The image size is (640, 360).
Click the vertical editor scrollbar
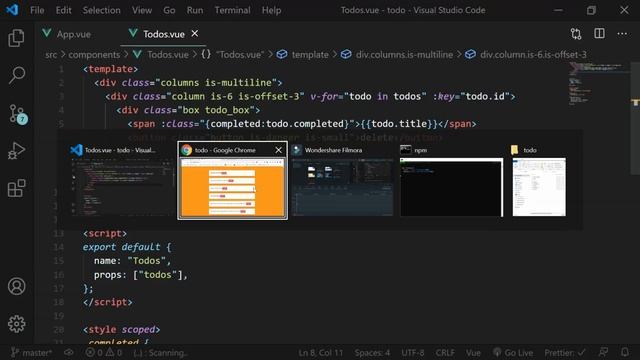[x=636, y=118]
